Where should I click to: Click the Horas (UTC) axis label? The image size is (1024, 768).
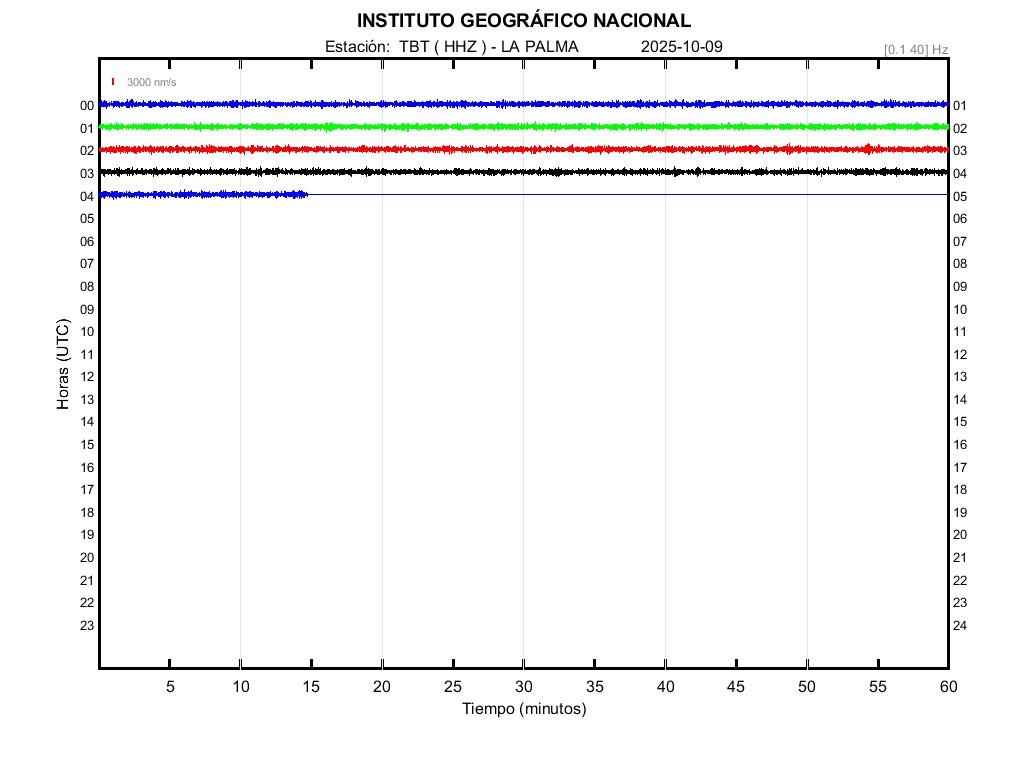point(63,365)
